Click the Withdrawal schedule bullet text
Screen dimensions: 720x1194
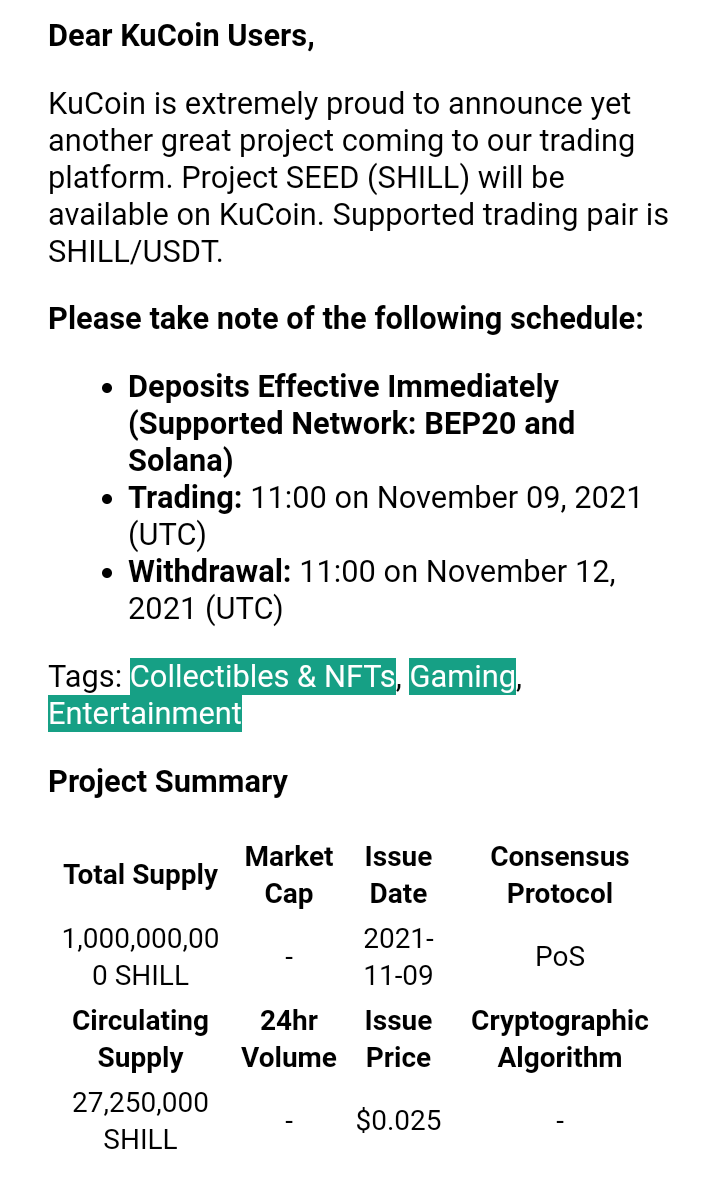(371, 590)
